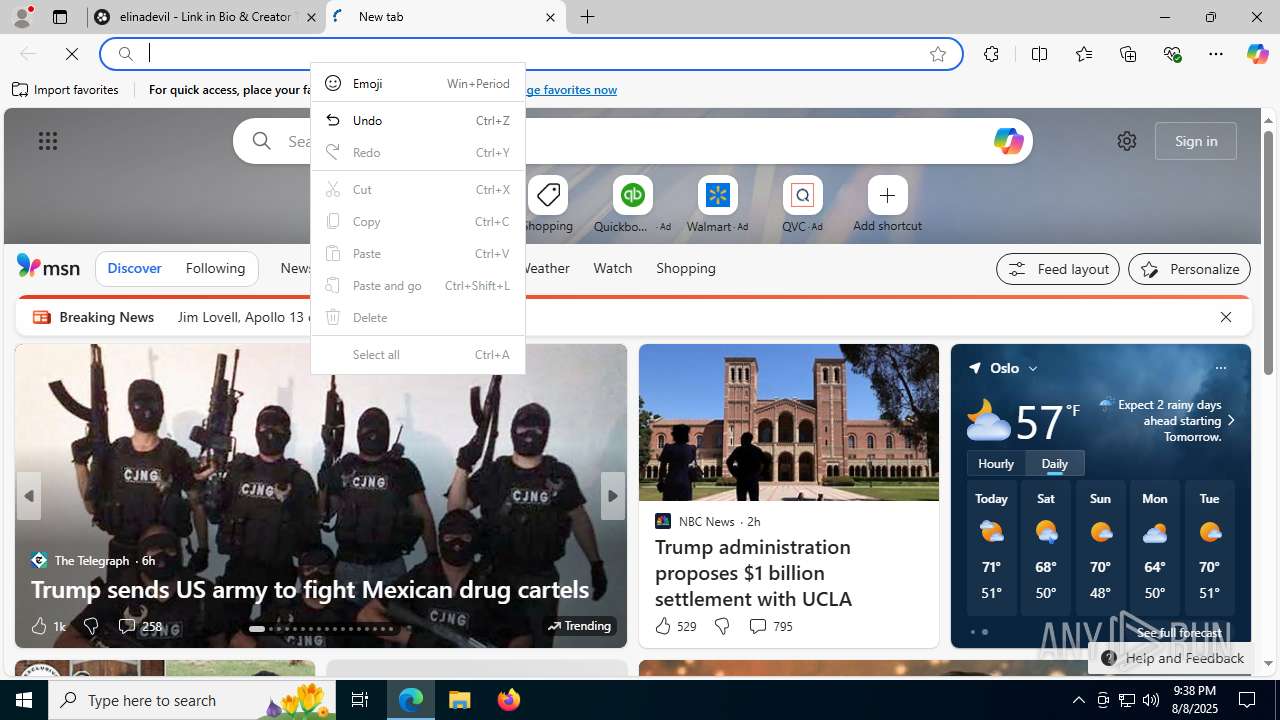Image resolution: width=1280 pixels, height=720 pixels.
Task: Open the Mexican drug cartels headline
Action: [x=309, y=589]
